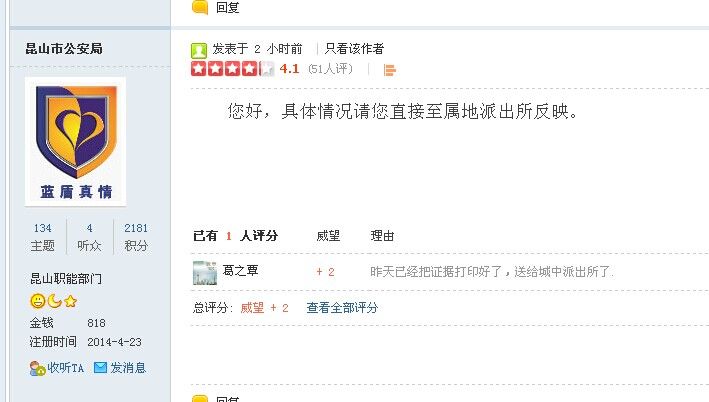Image resolution: width=709 pixels, height=402 pixels.
Task: Click the yellow reply bubble icon at top
Action: pos(200,7)
